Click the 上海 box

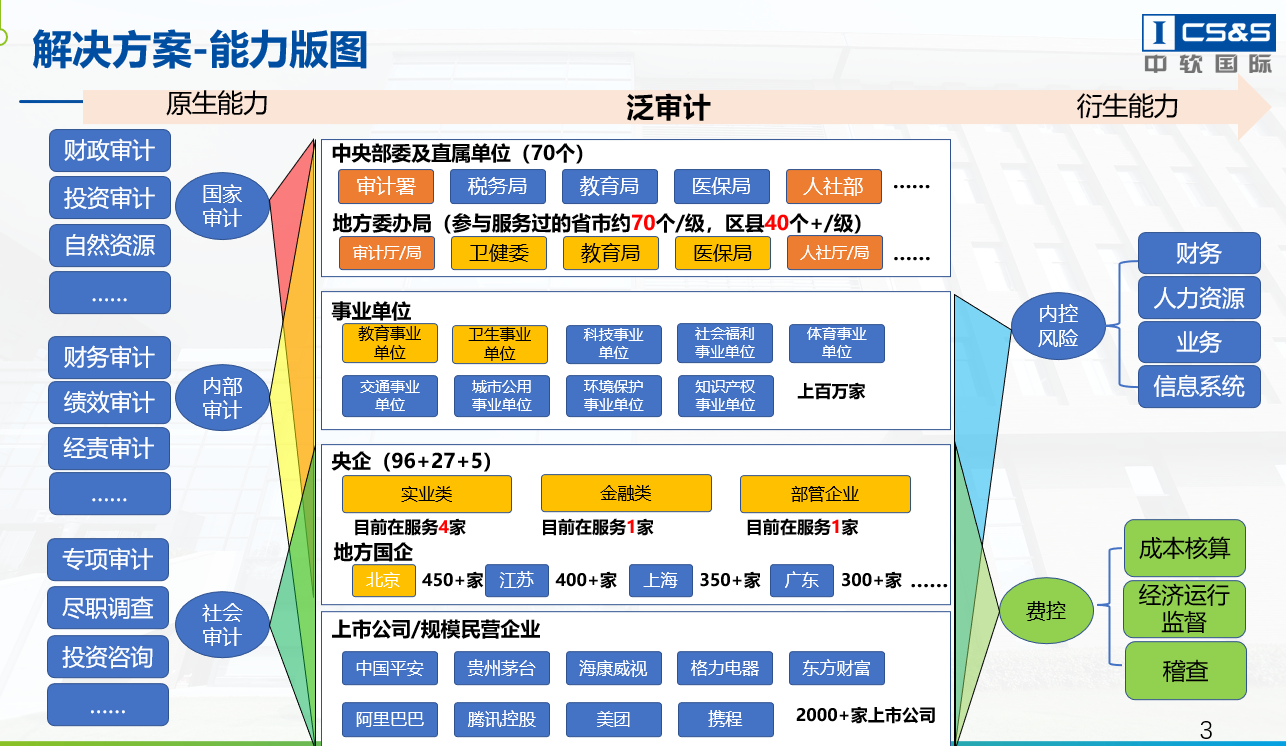tap(661, 580)
